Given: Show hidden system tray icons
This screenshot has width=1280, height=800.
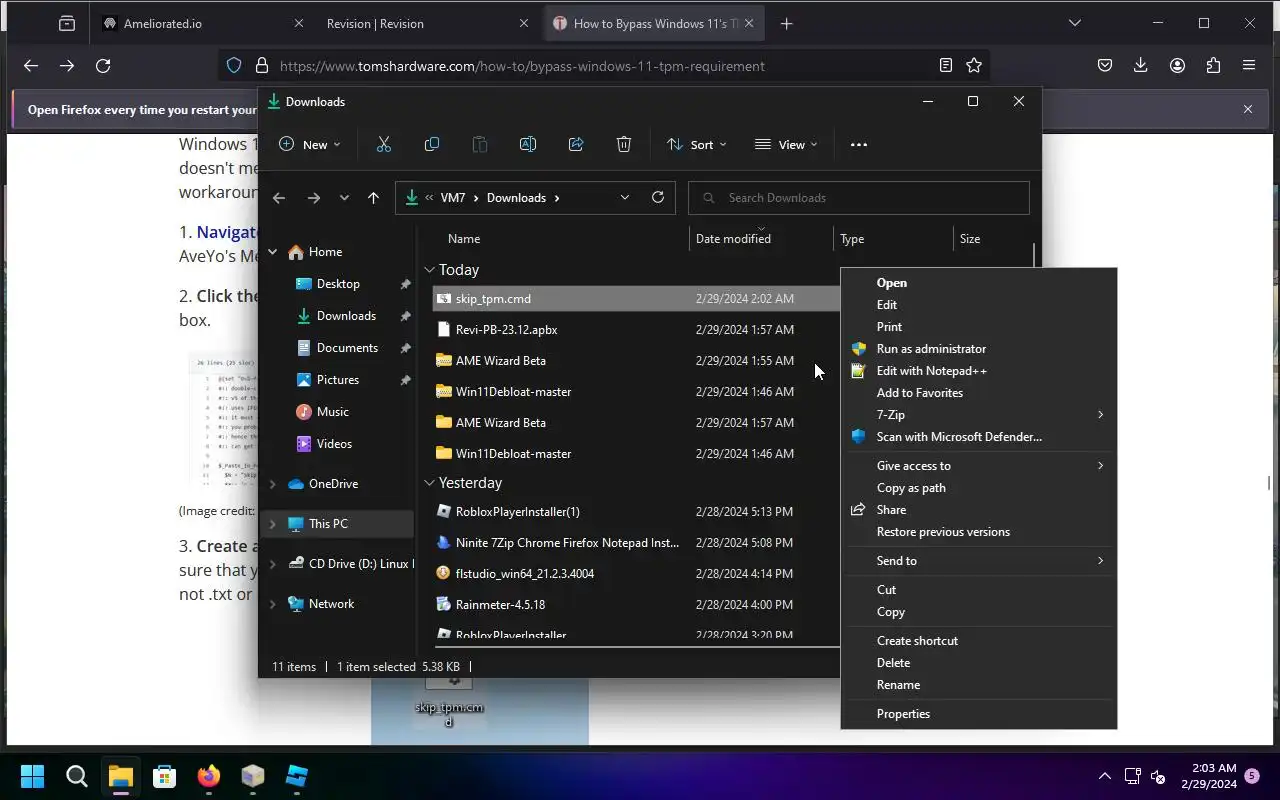Looking at the screenshot, I should coord(1105,776).
